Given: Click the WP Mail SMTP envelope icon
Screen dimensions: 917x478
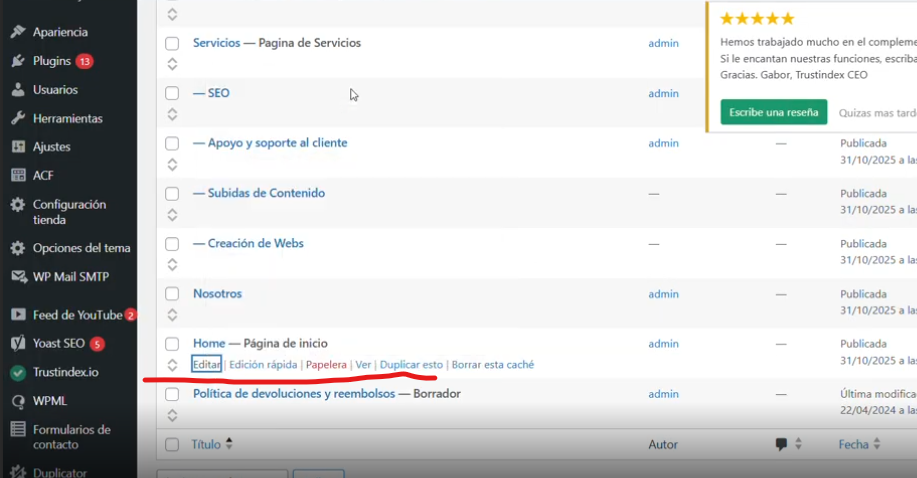Looking at the screenshot, I should (18, 277).
